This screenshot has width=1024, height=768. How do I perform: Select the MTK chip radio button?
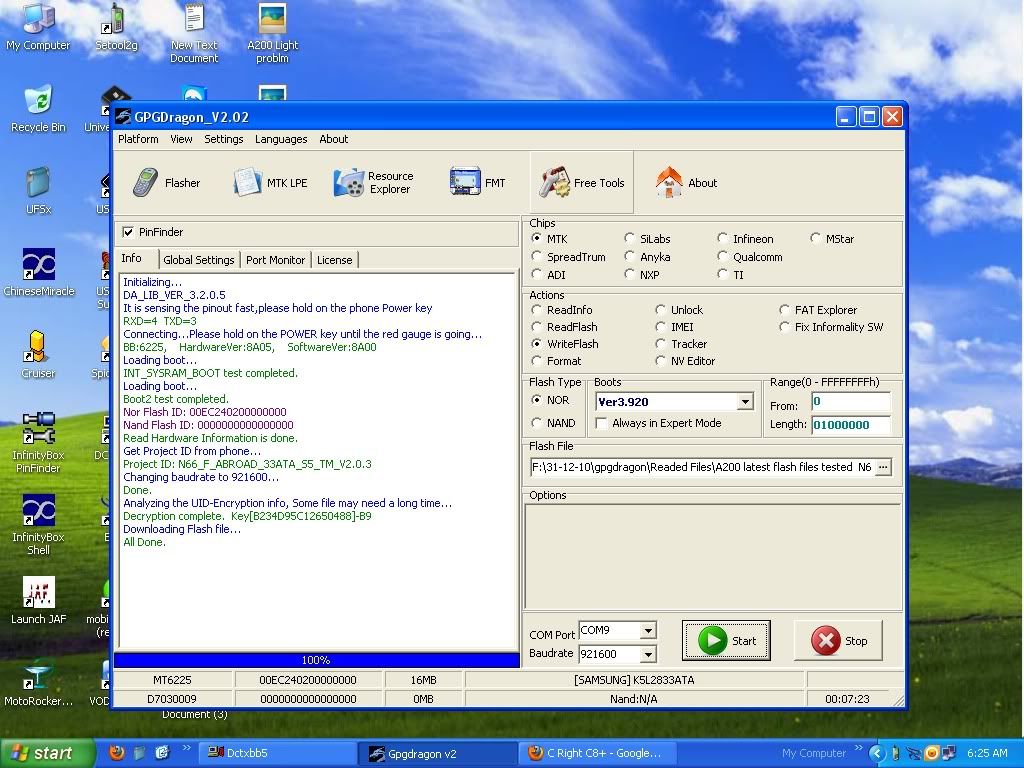(537, 238)
